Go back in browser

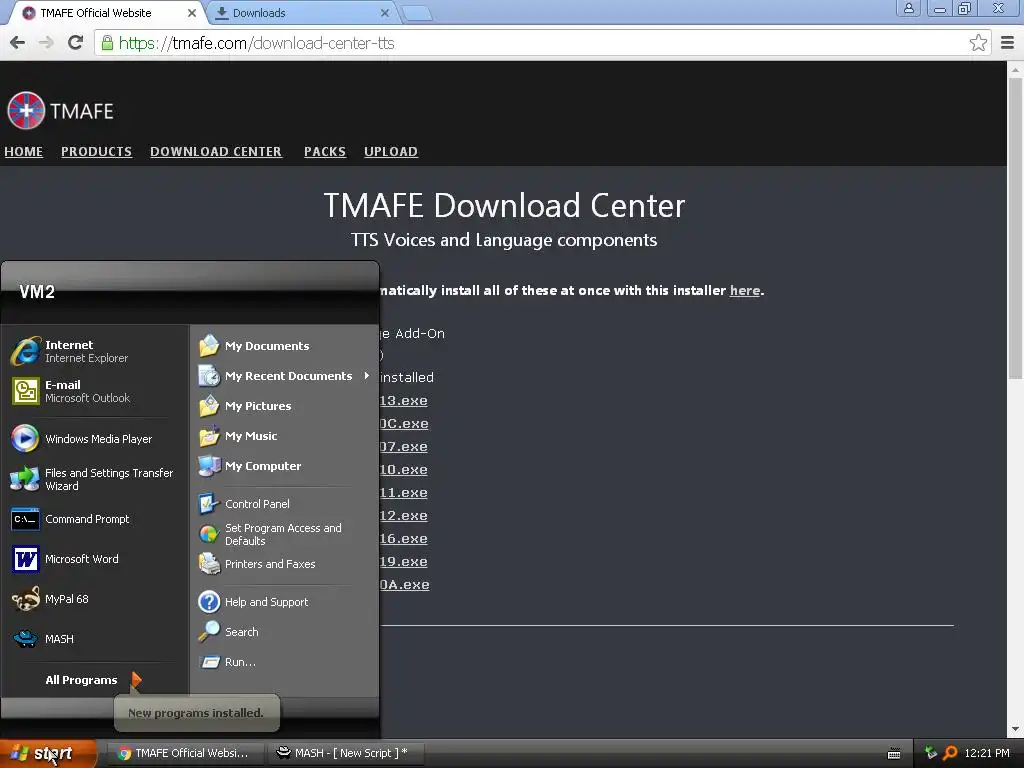[18, 43]
